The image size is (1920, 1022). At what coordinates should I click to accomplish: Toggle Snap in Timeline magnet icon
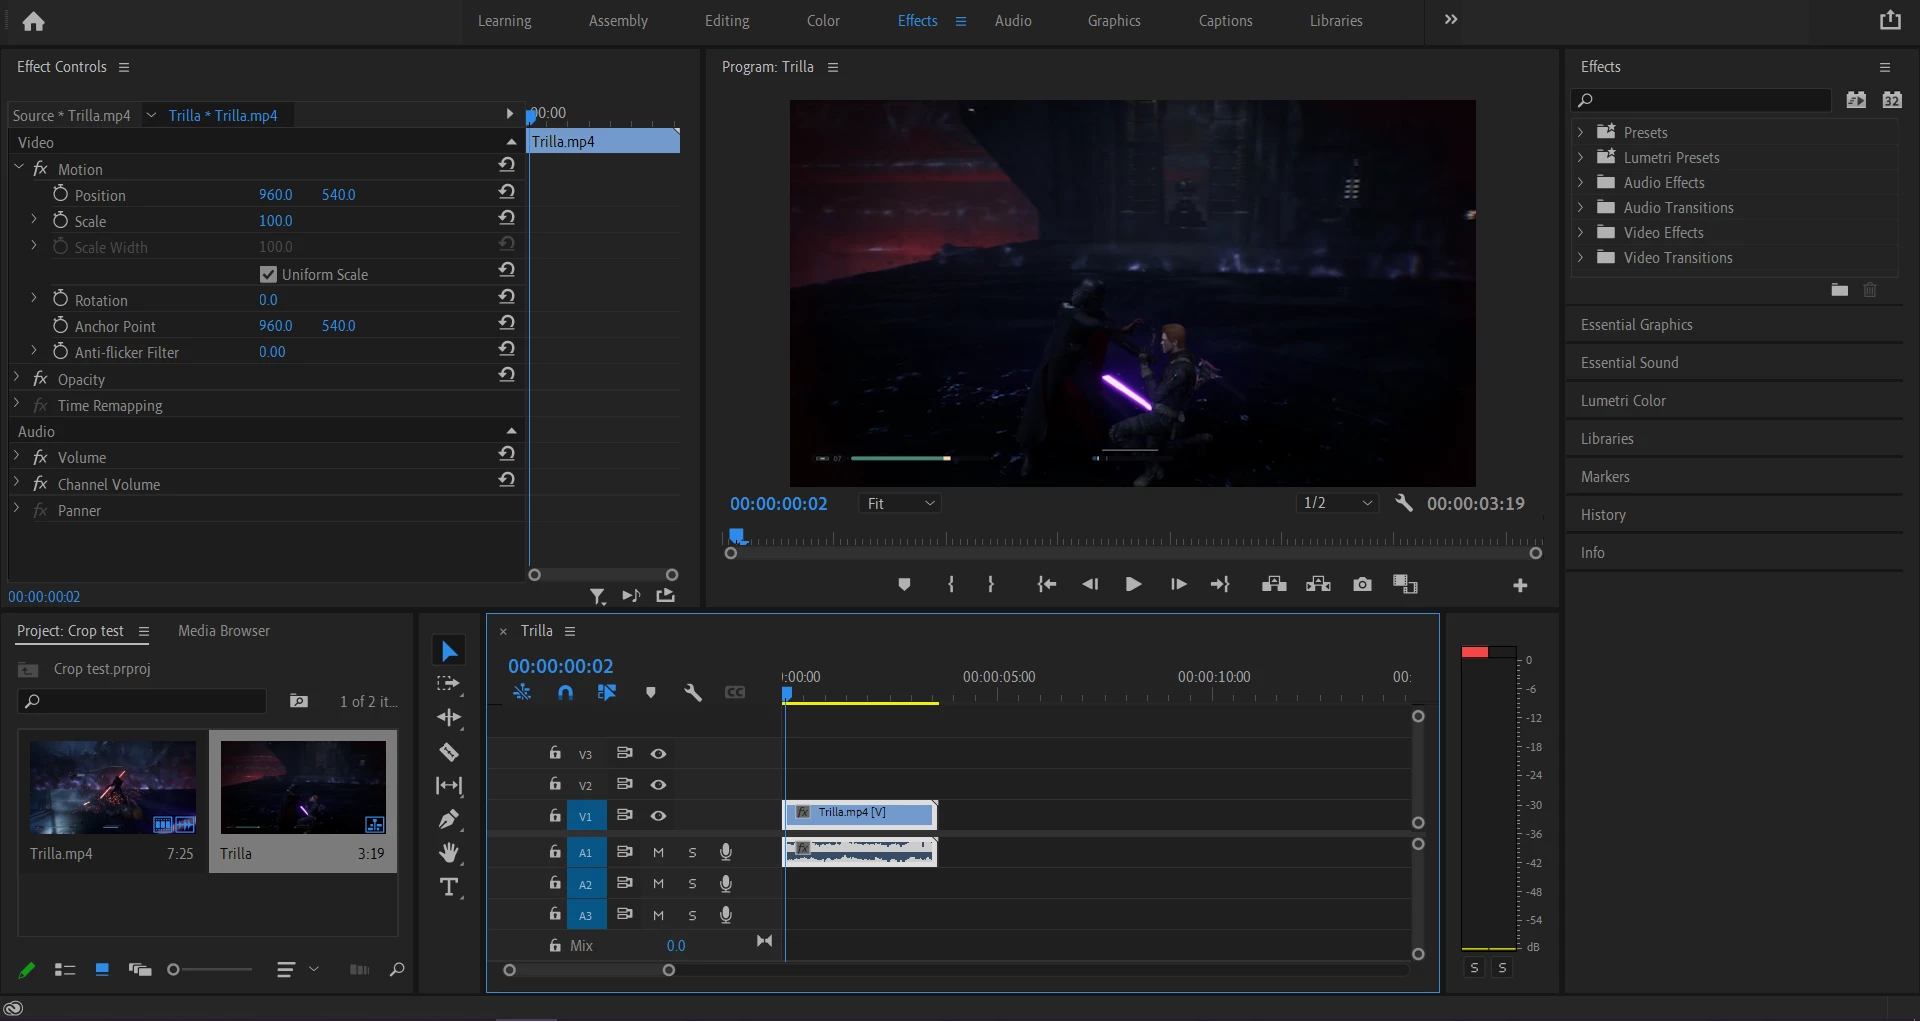(565, 692)
